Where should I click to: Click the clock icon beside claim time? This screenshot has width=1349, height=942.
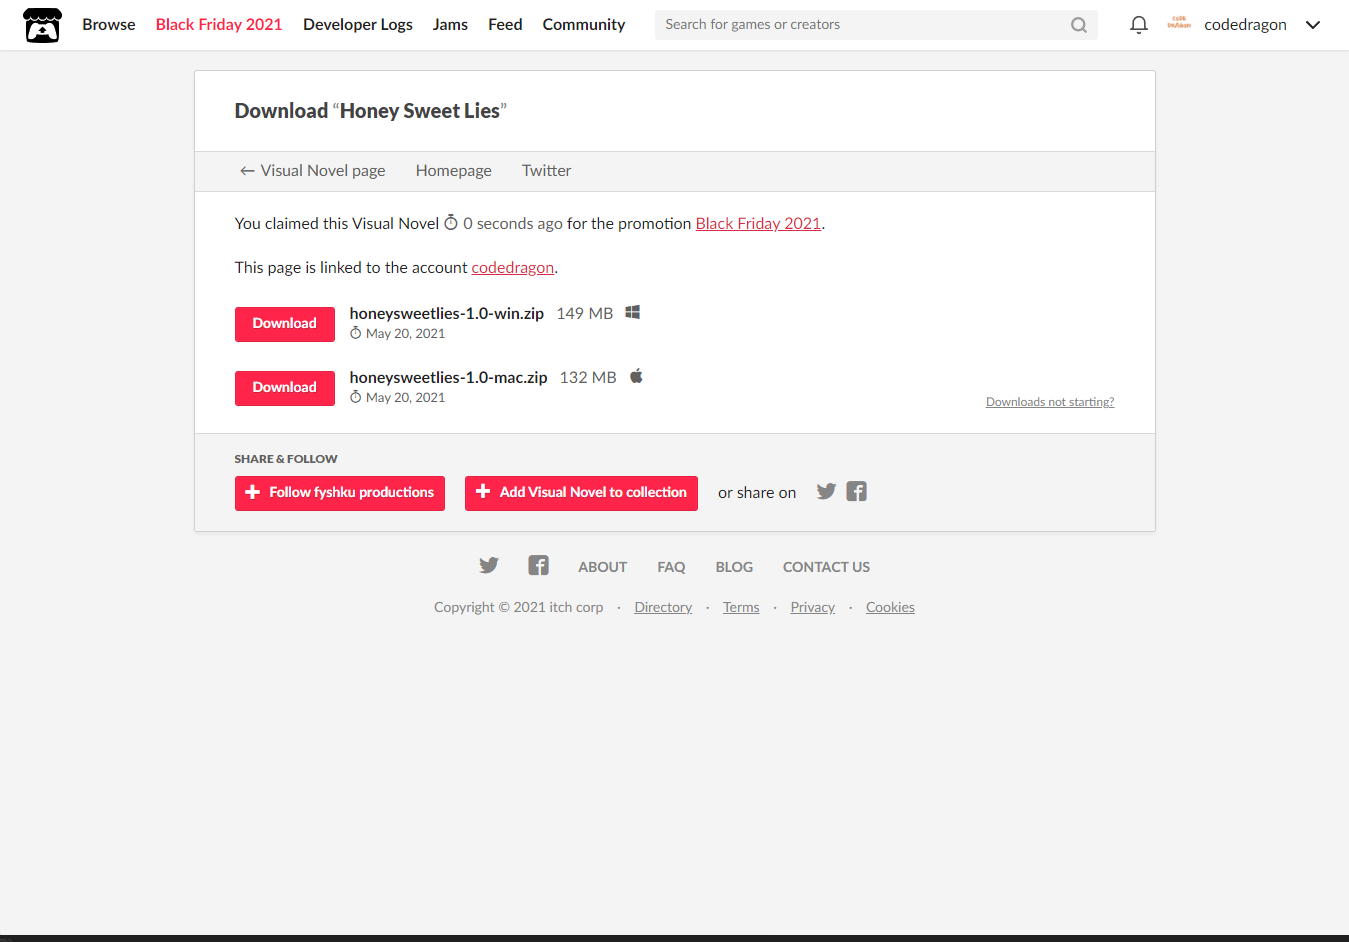[x=451, y=223]
